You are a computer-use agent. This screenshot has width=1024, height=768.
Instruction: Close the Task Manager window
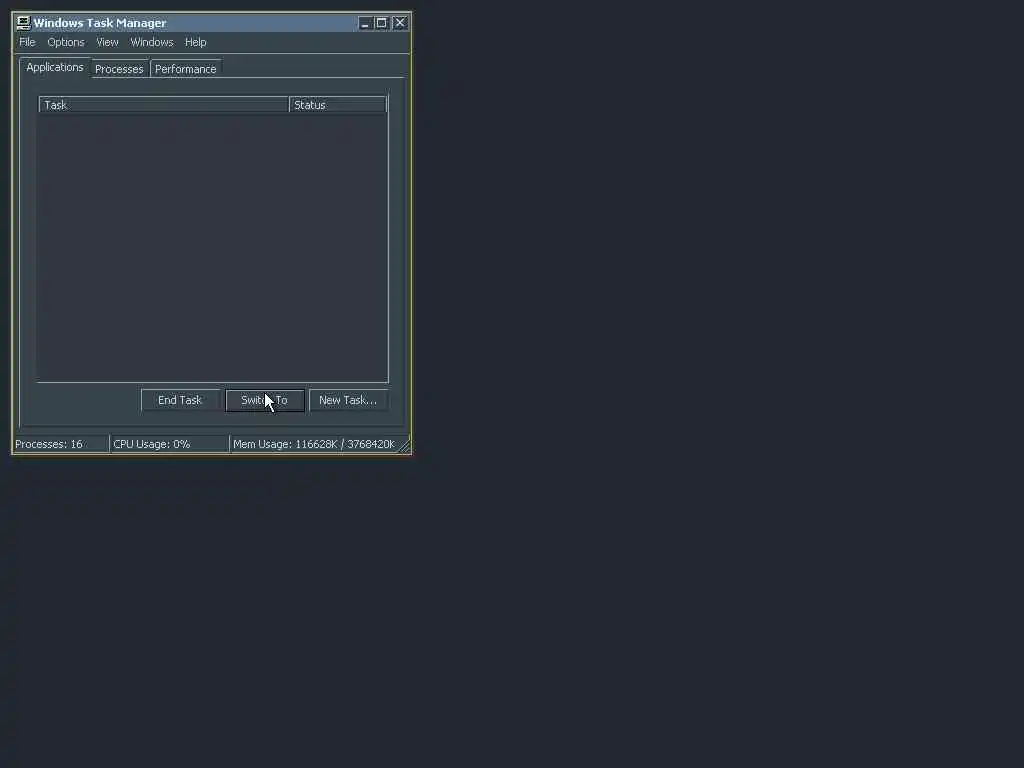pos(400,23)
